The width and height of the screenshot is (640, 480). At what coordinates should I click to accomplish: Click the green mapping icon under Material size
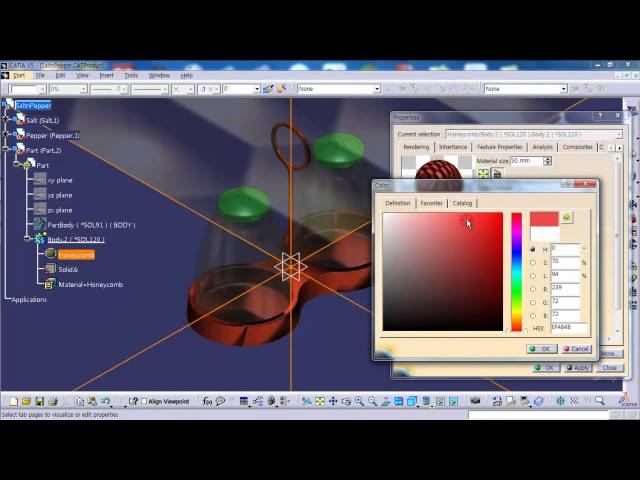coord(483,174)
